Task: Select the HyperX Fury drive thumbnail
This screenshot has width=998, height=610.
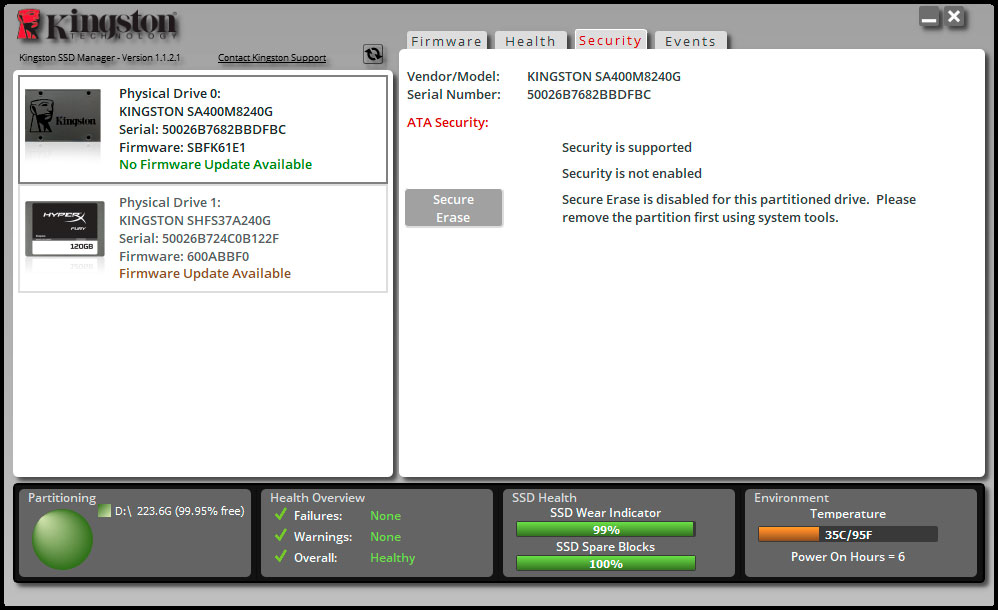Action: 65,229
